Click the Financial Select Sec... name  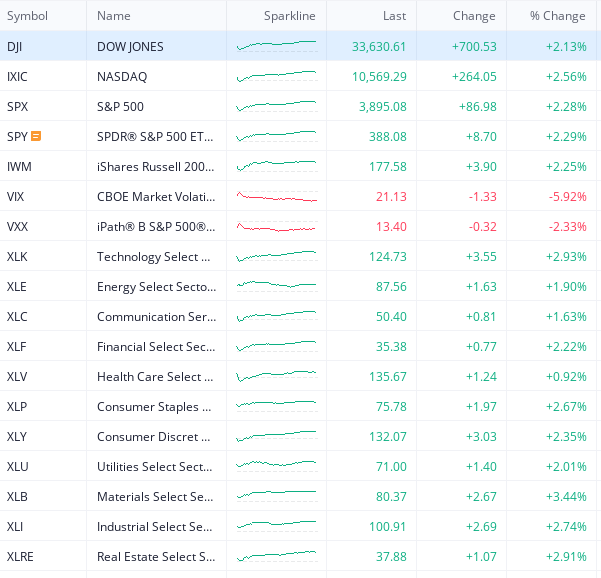(x=156, y=346)
